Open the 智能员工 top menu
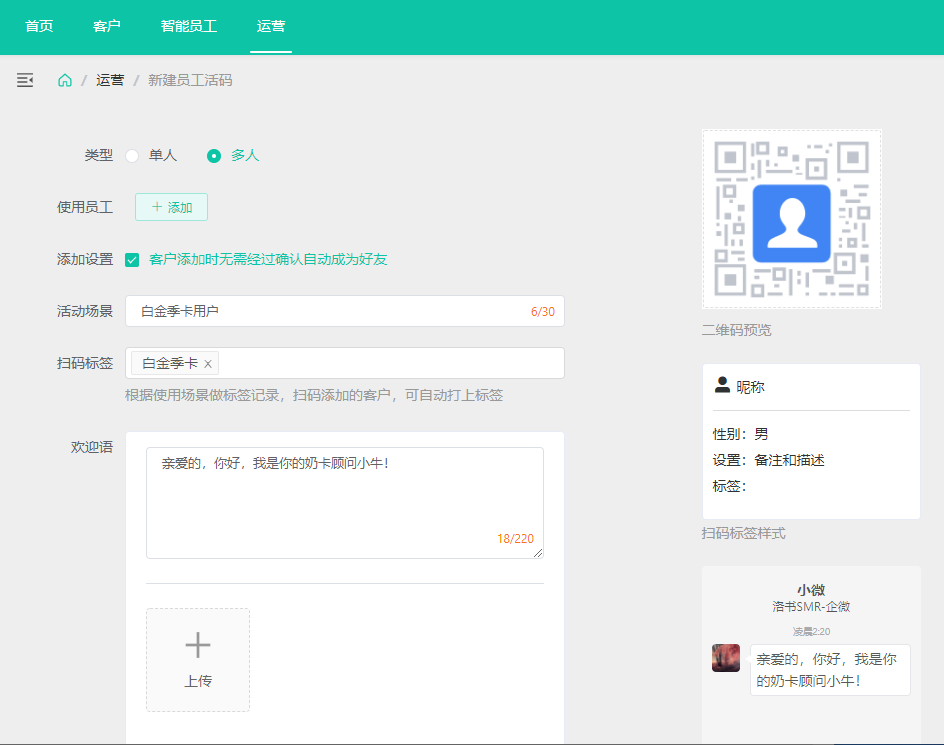The width and height of the screenshot is (944, 745). [188, 26]
